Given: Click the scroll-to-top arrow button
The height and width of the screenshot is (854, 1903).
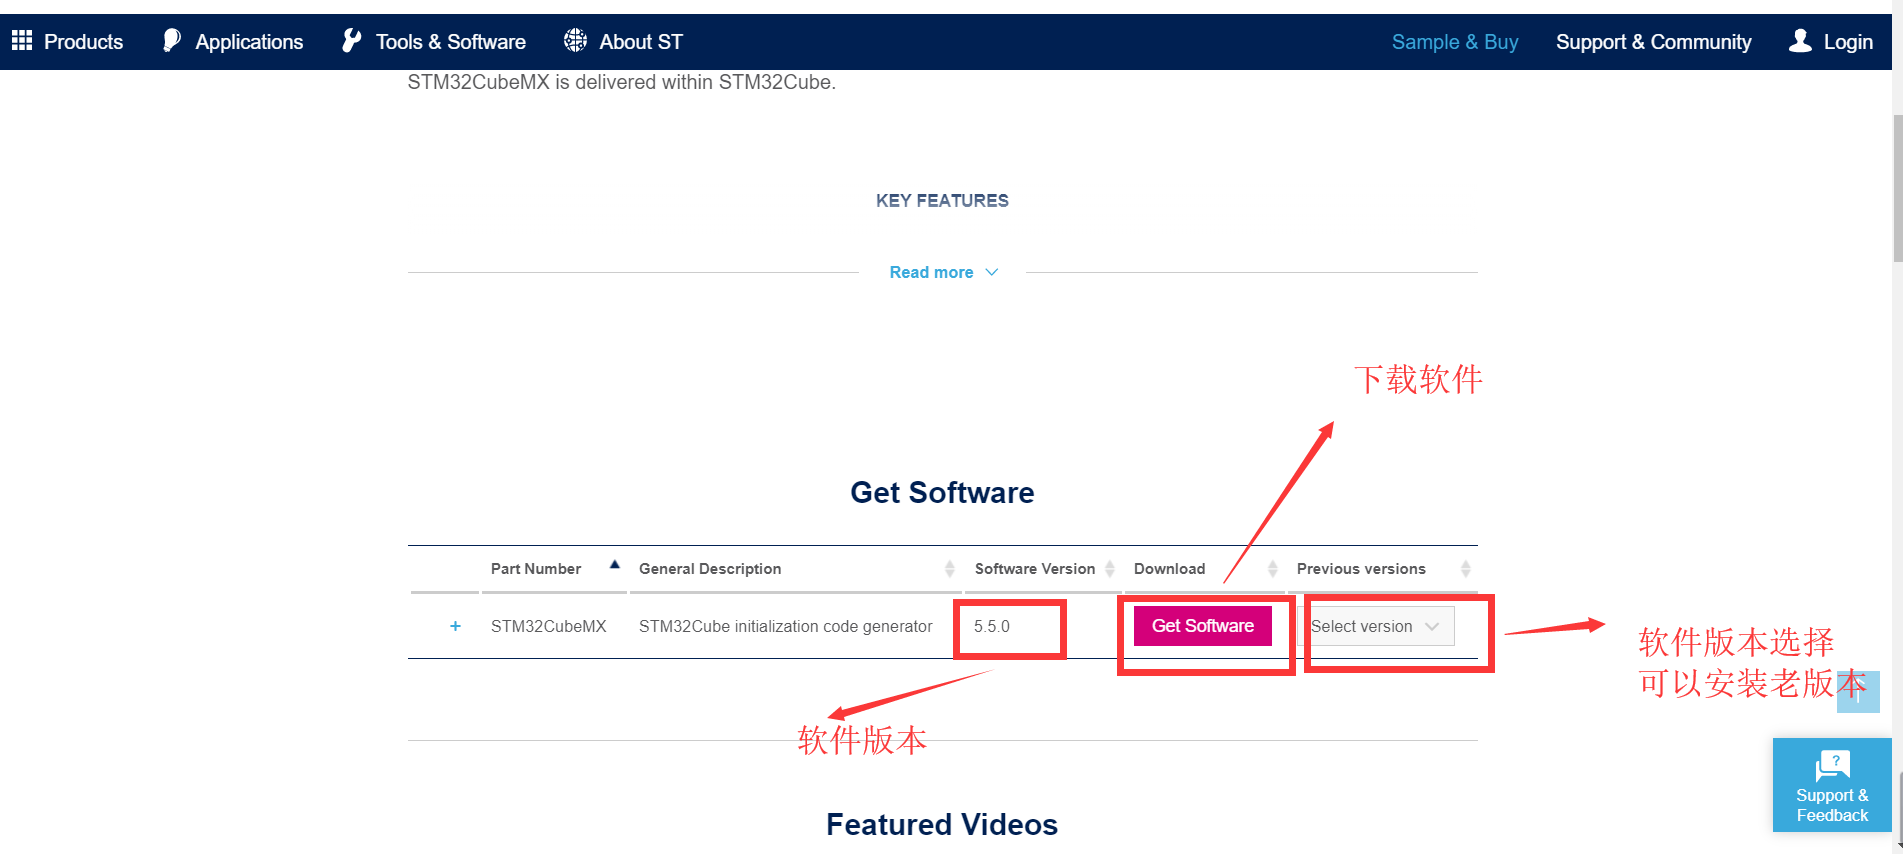Looking at the screenshot, I should (x=1858, y=692).
